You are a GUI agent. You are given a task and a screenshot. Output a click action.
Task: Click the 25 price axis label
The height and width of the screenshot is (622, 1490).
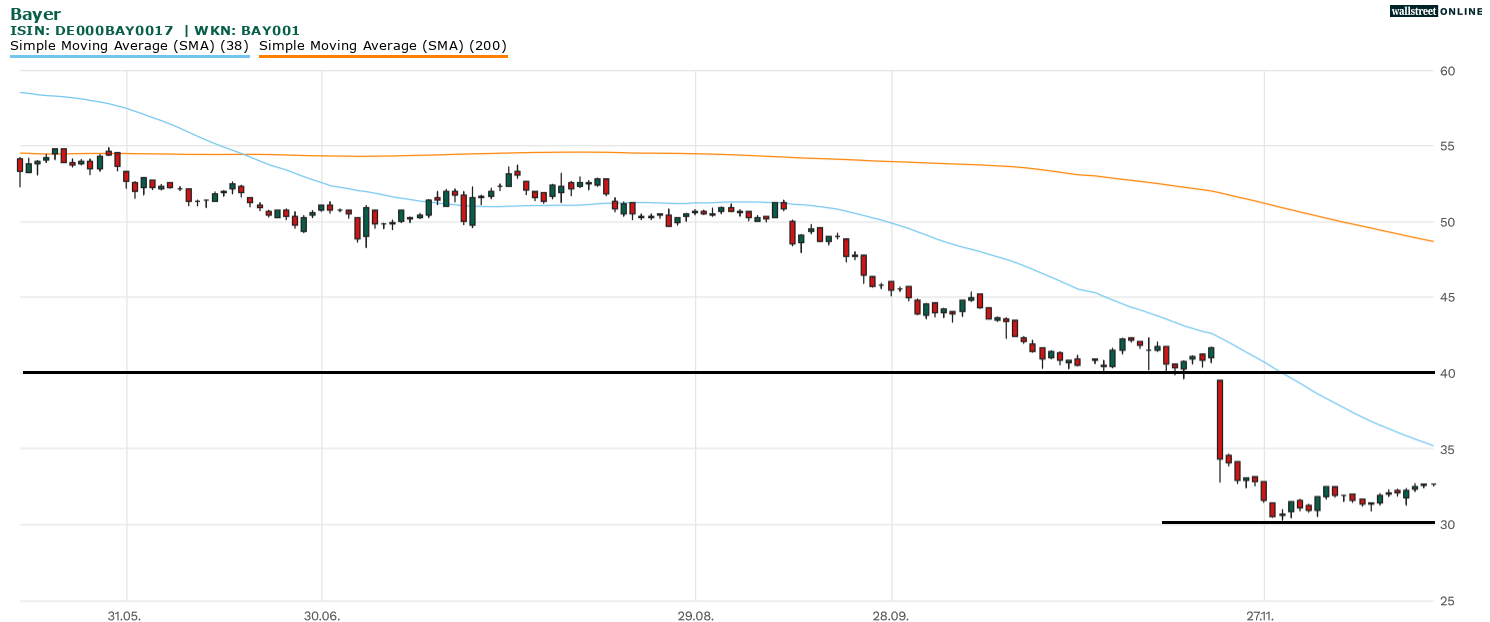(1447, 601)
